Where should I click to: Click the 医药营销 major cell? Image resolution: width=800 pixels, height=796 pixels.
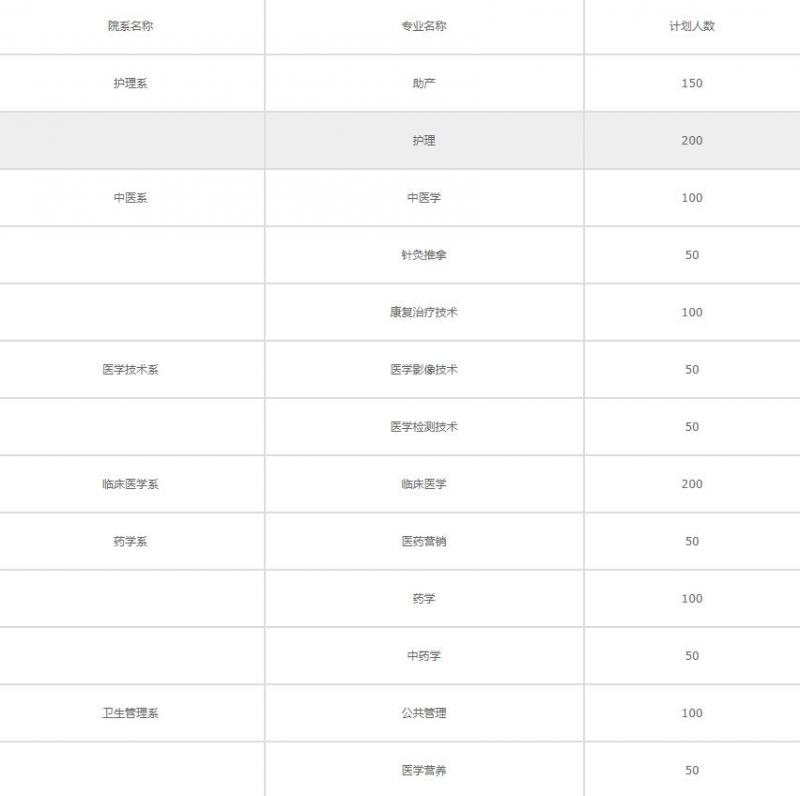(424, 541)
